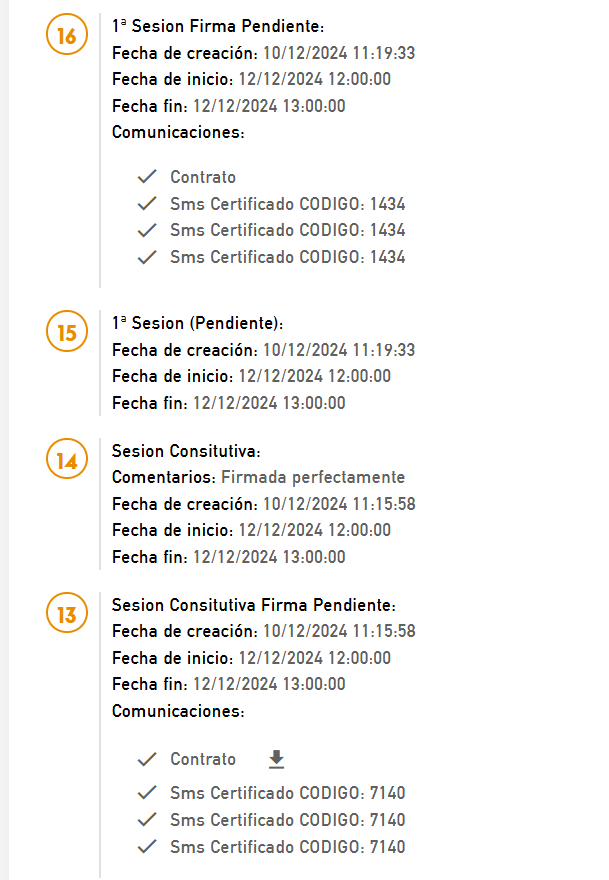Click checkmark of first Sms CODIGO 1434 entry
Viewport: 609px width, 880px height.
tap(148, 204)
